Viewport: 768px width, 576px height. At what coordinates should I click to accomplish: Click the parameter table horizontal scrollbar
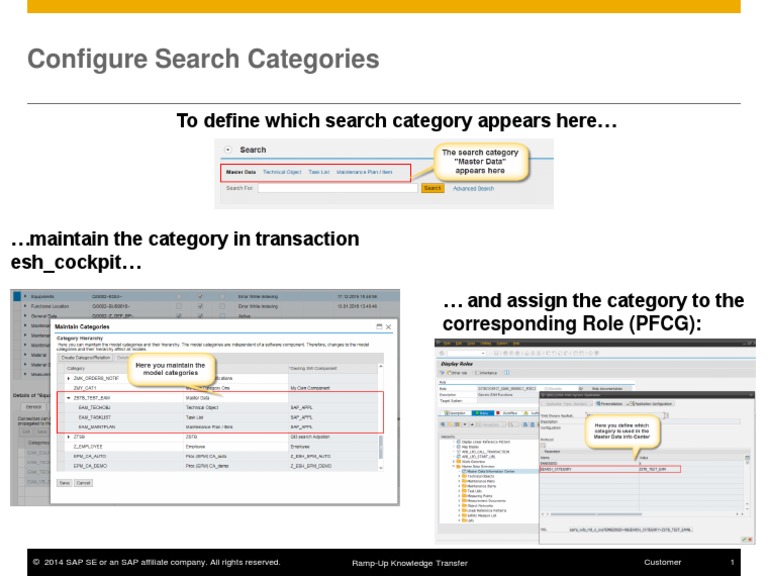tap(596, 514)
